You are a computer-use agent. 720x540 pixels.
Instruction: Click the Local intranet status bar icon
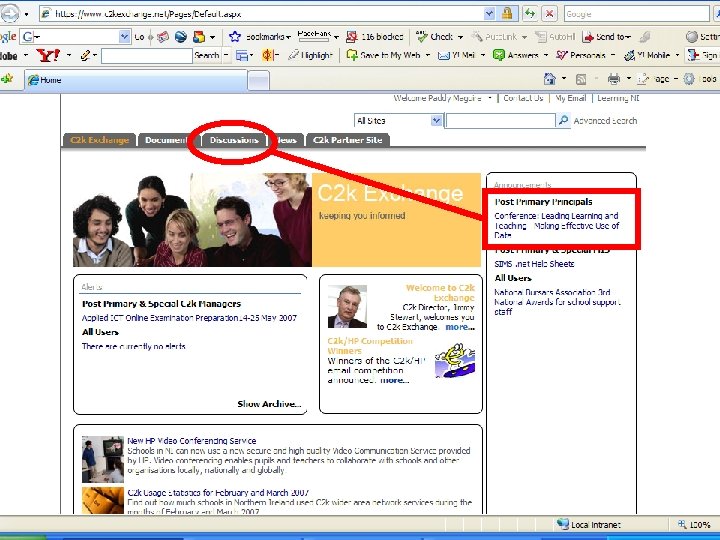tap(562, 524)
